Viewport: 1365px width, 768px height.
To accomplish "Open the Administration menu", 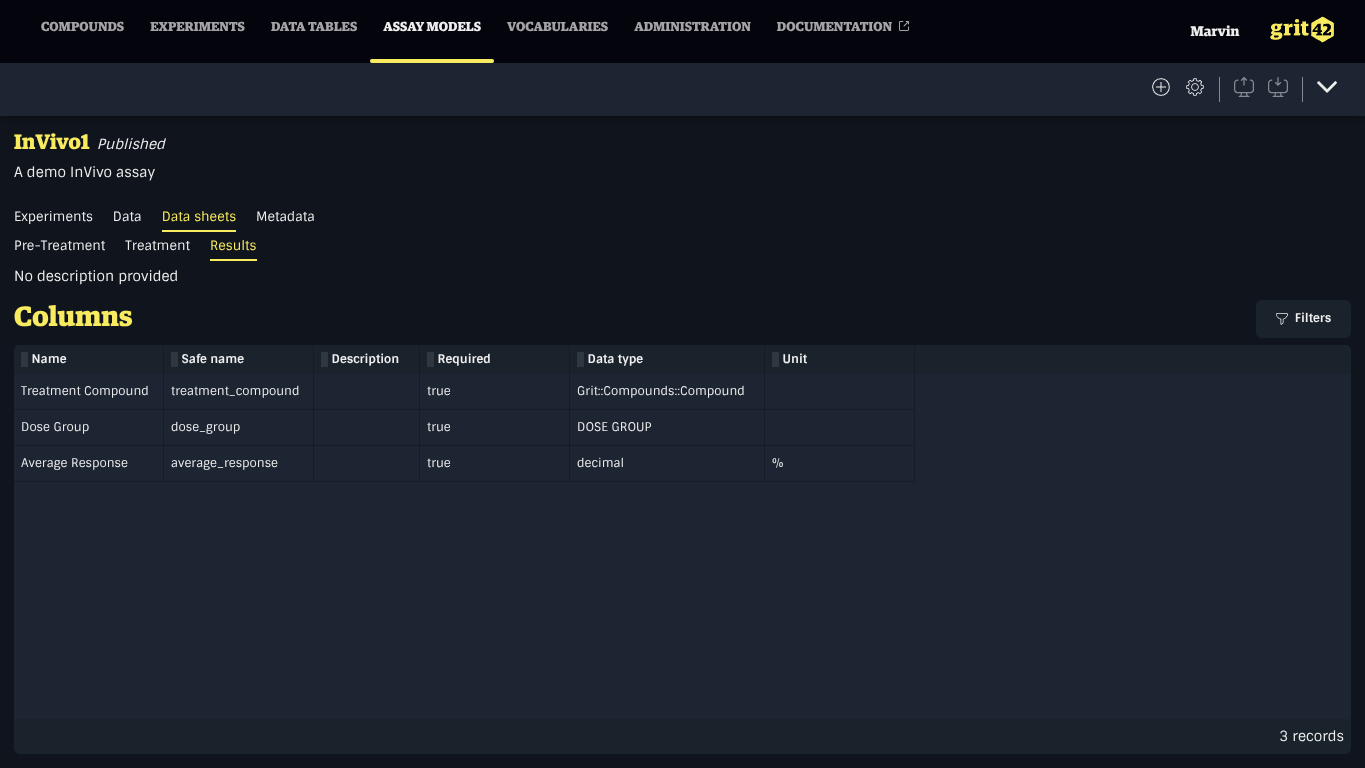I will 692,27.
